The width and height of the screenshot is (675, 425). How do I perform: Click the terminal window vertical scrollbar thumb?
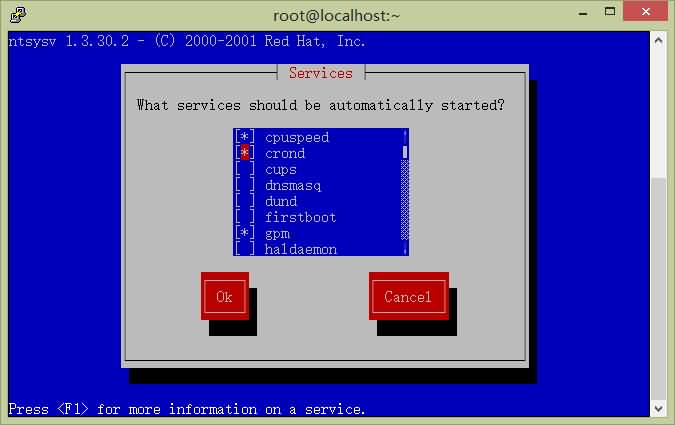(x=658, y=289)
